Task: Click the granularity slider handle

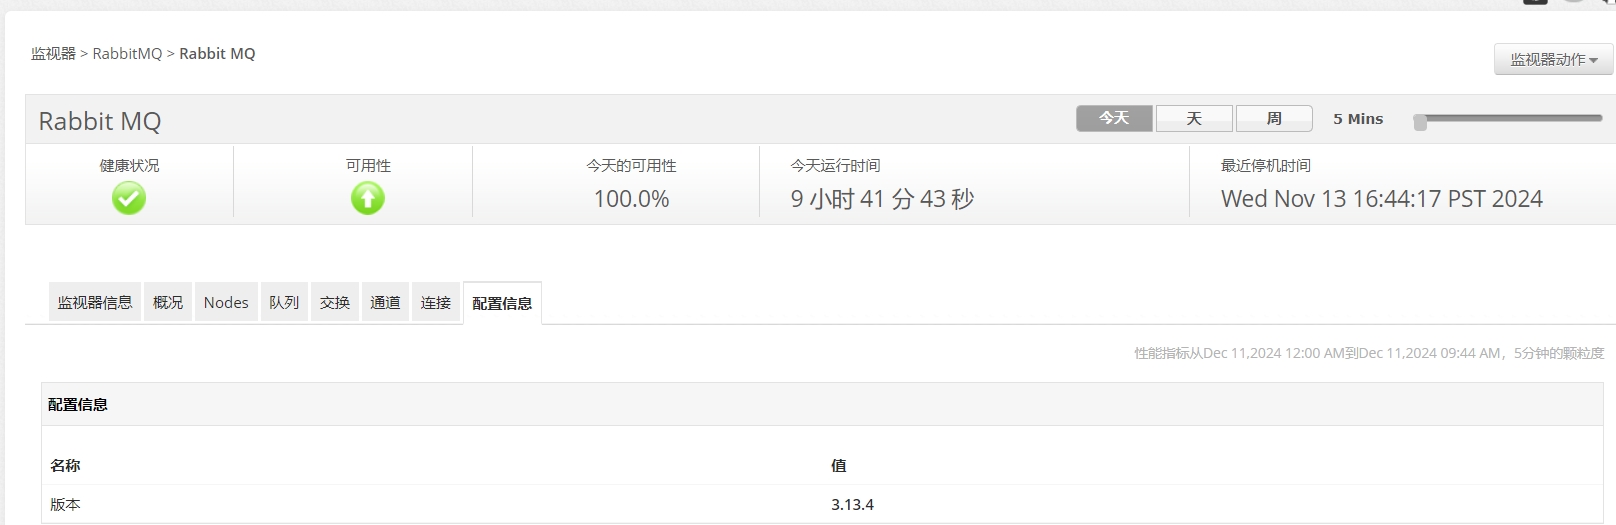Action: pos(1420,122)
